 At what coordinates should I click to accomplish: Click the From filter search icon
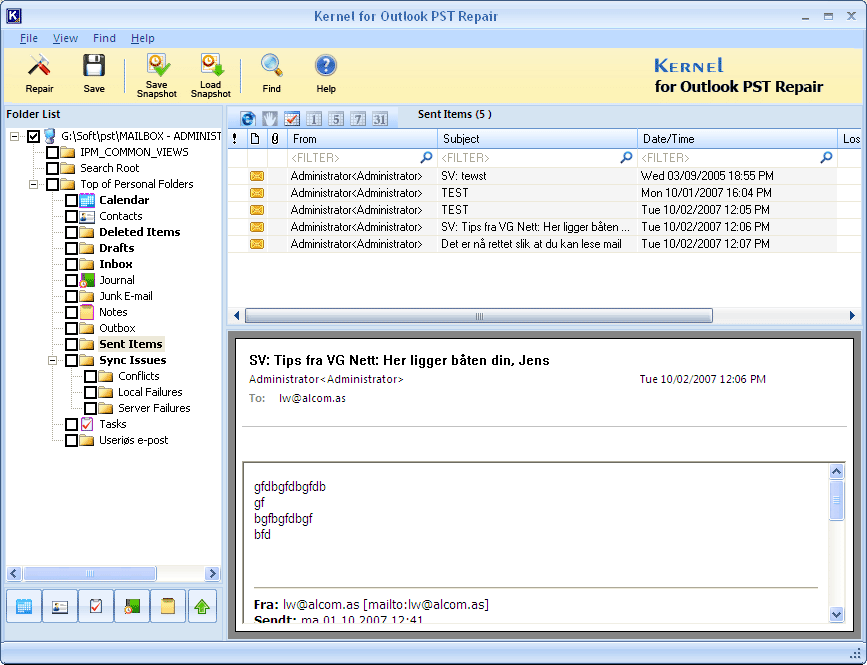pos(426,158)
